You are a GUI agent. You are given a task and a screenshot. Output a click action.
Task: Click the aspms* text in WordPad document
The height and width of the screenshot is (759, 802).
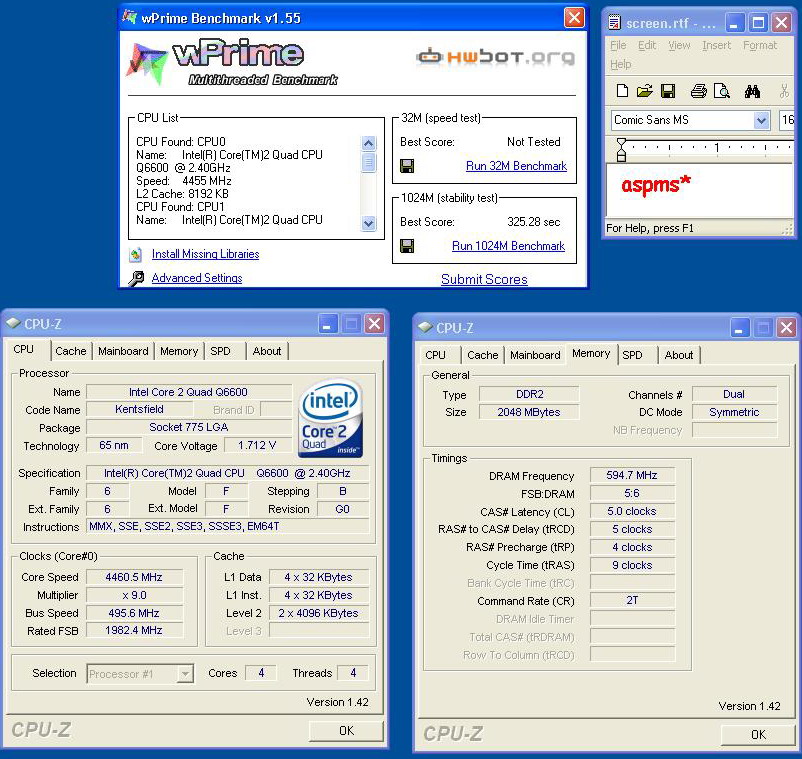(x=656, y=185)
